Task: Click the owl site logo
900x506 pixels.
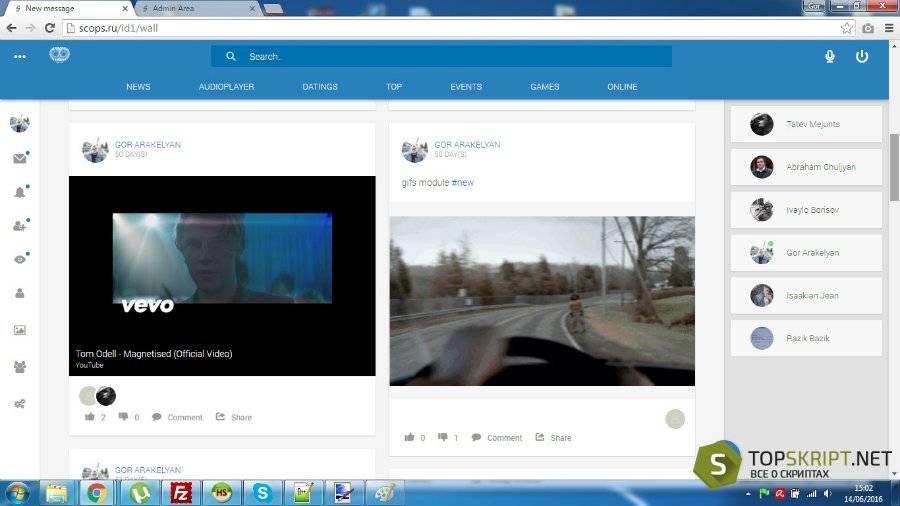Action: 60,55
